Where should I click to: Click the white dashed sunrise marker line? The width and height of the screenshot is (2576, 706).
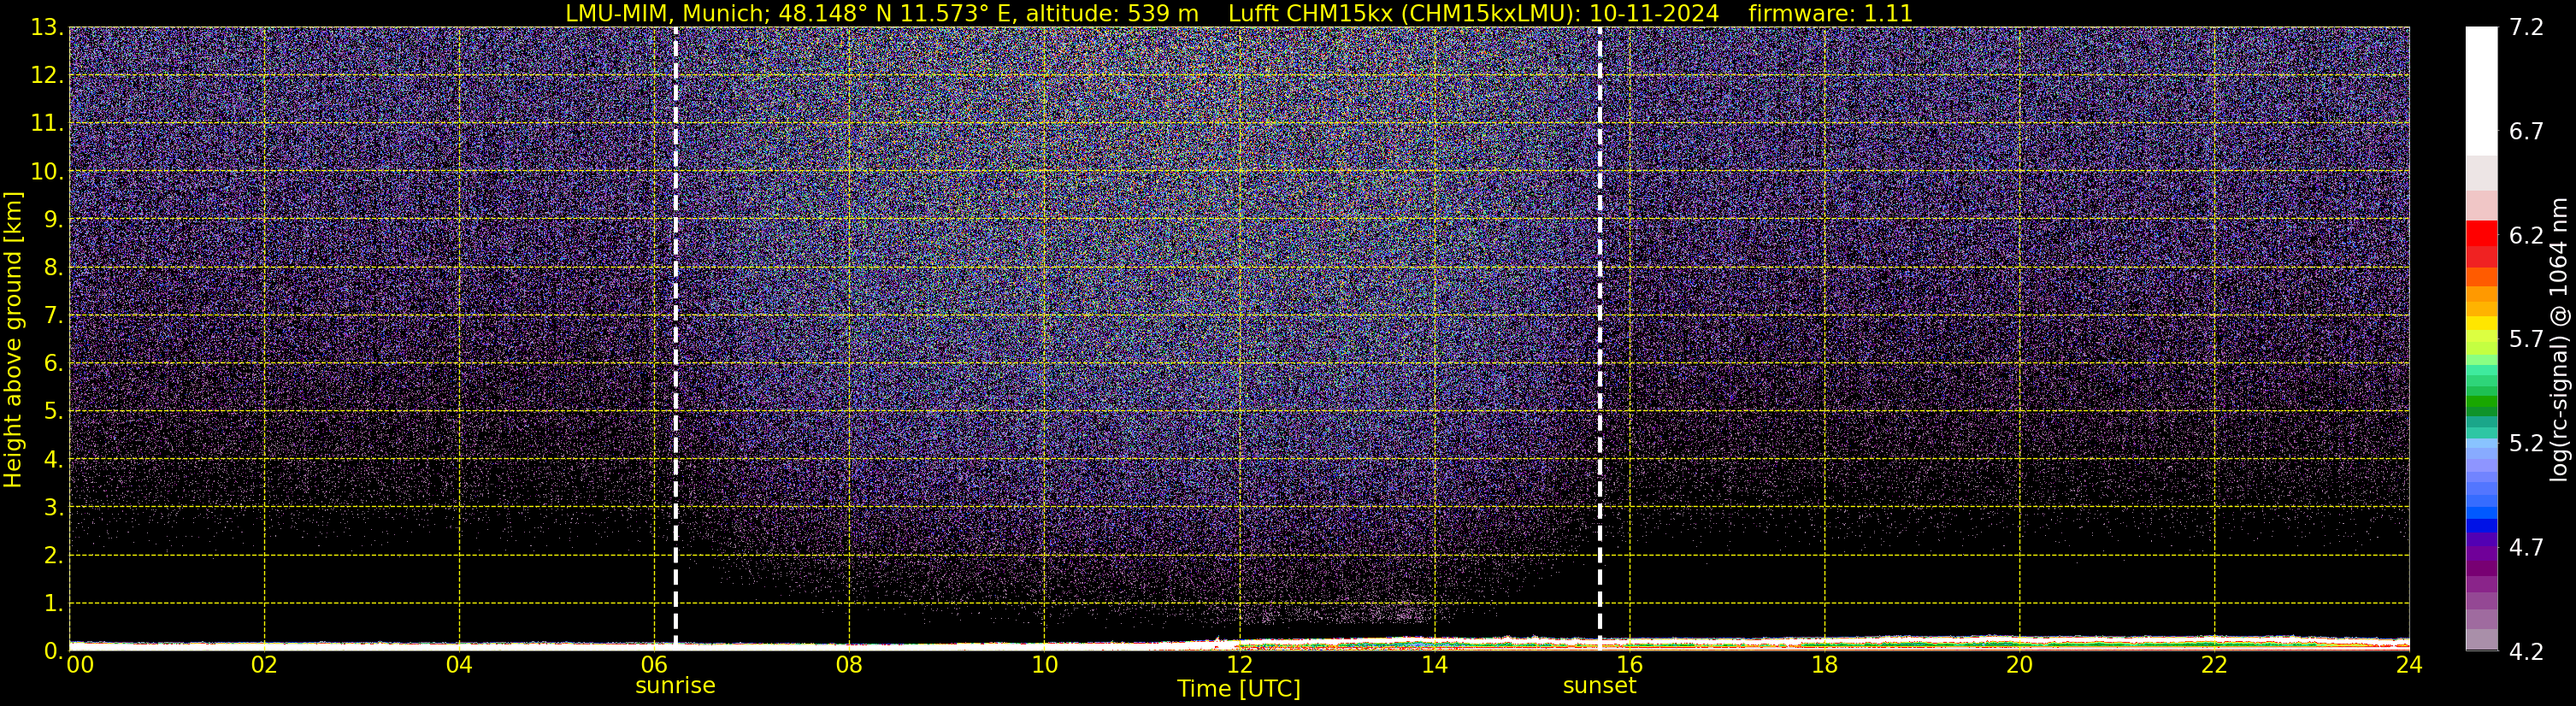(676, 339)
